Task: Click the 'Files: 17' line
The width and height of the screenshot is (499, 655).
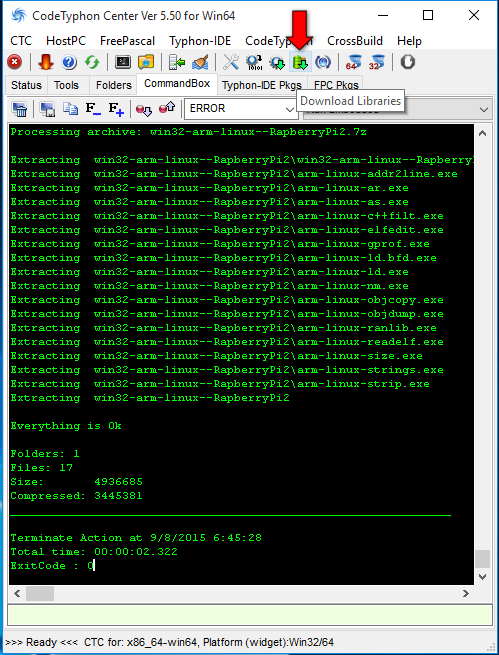Action: 41,468
